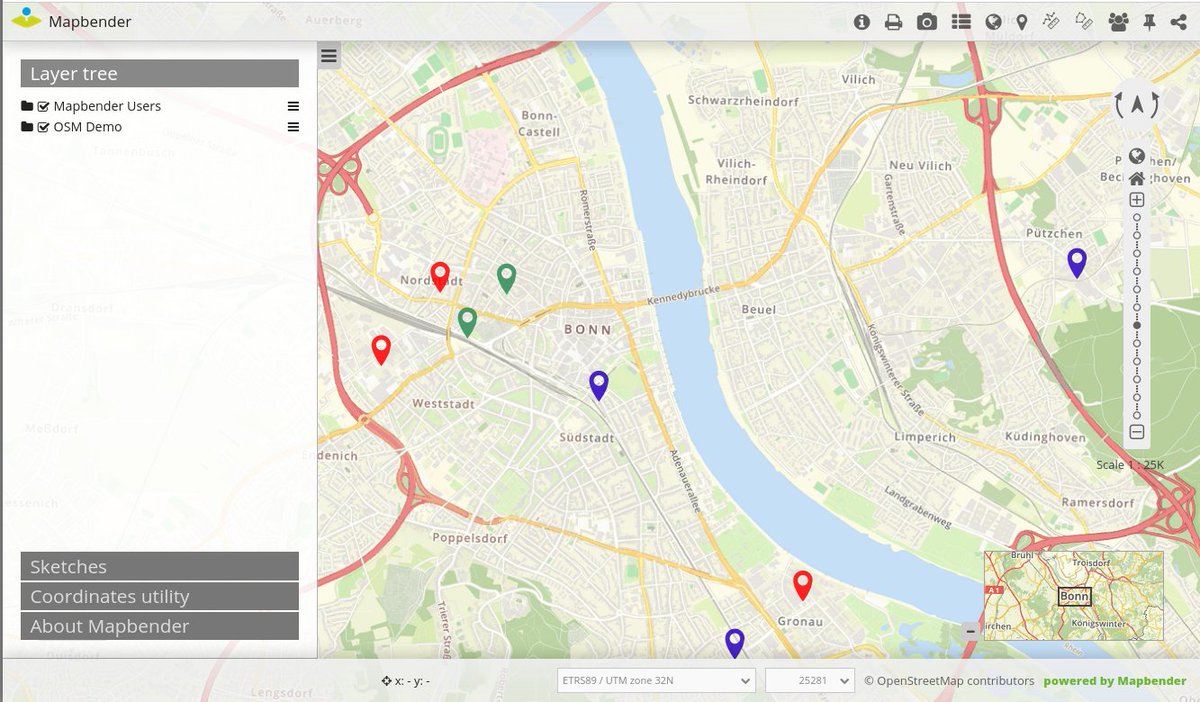Click the filled current zoom level dot
This screenshot has width=1200, height=702.
click(1137, 326)
